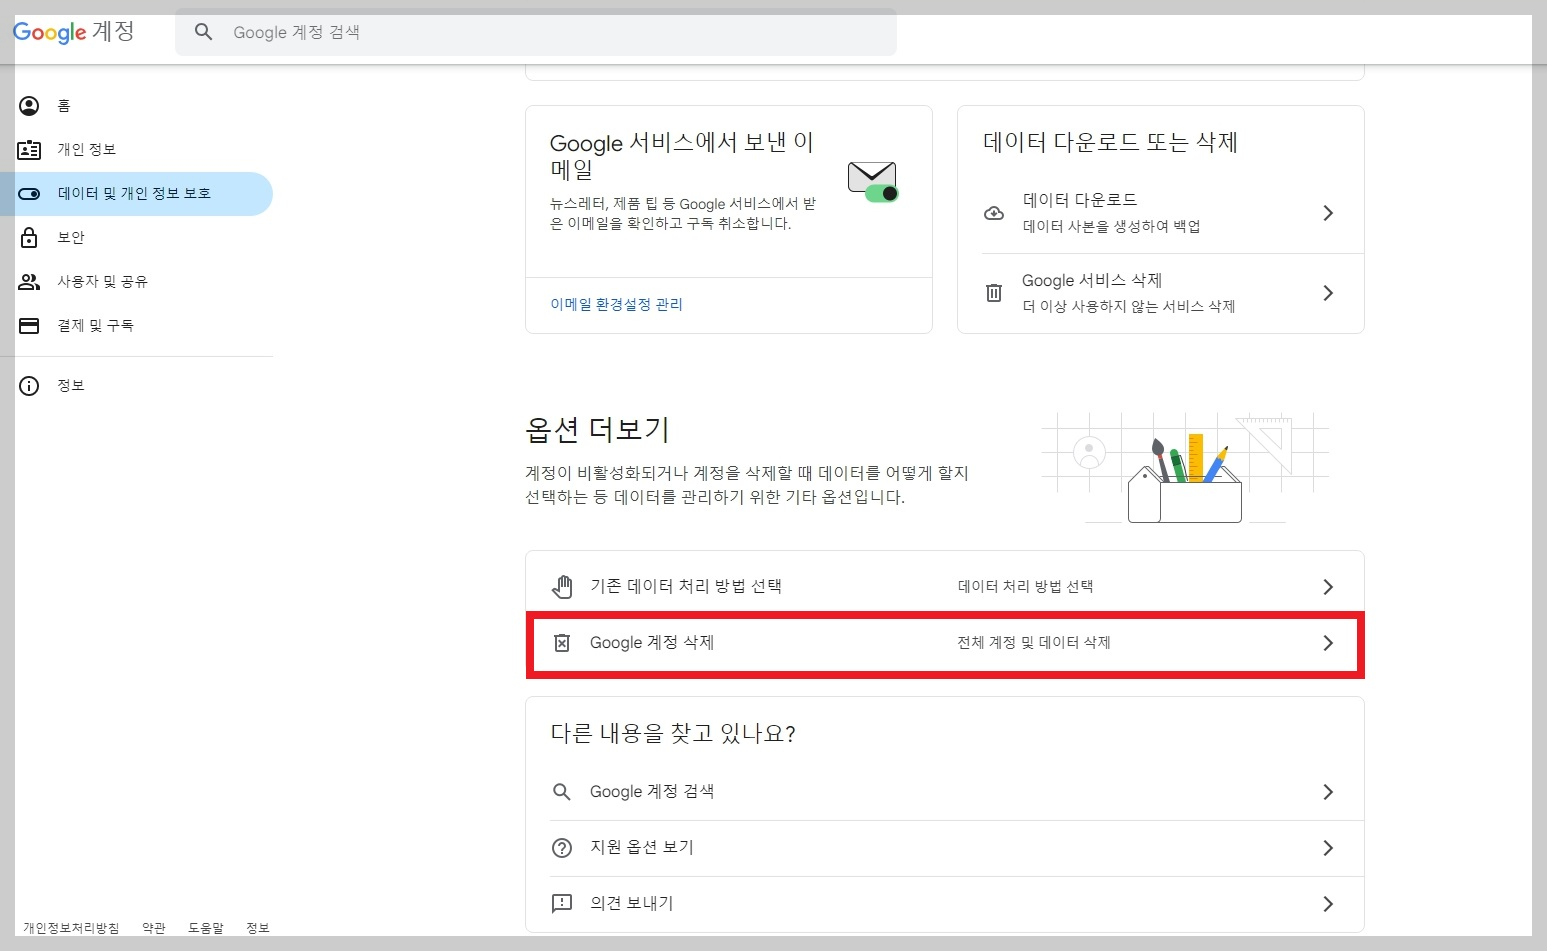
Task: Expand 의견 보내기 chevron
Action: click(1328, 904)
